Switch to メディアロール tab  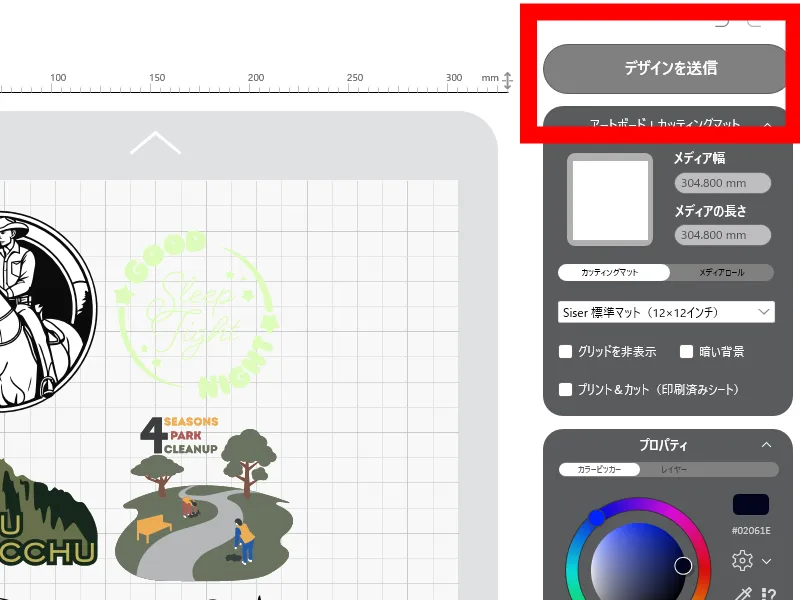tap(721, 272)
